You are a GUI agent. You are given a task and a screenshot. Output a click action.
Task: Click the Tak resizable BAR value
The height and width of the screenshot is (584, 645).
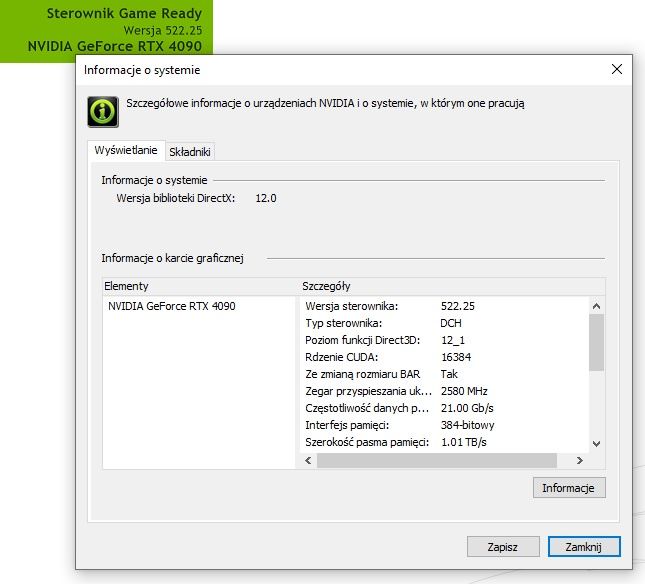(449, 374)
